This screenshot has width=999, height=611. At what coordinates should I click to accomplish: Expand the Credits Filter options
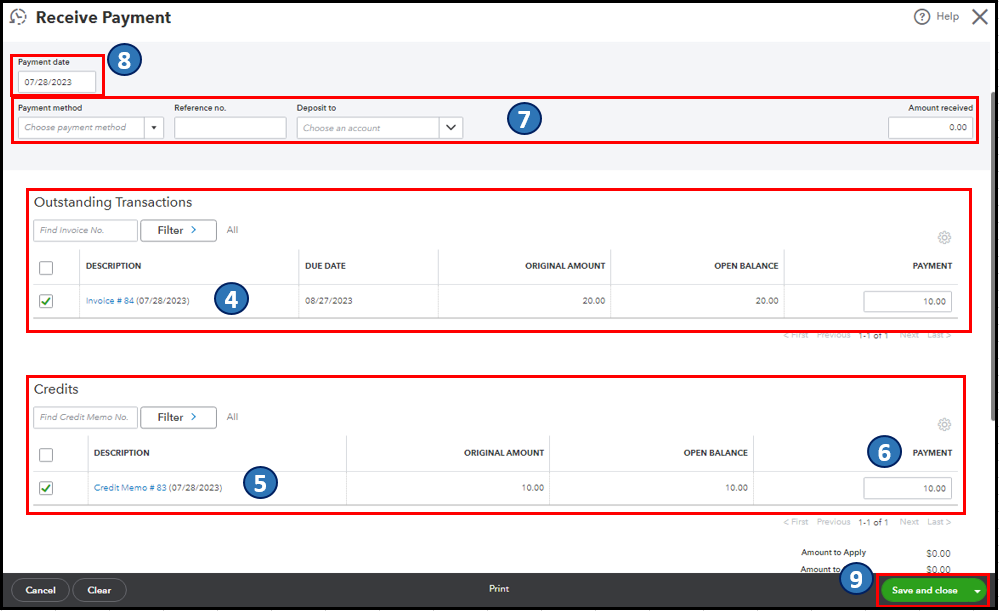click(178, 417)
